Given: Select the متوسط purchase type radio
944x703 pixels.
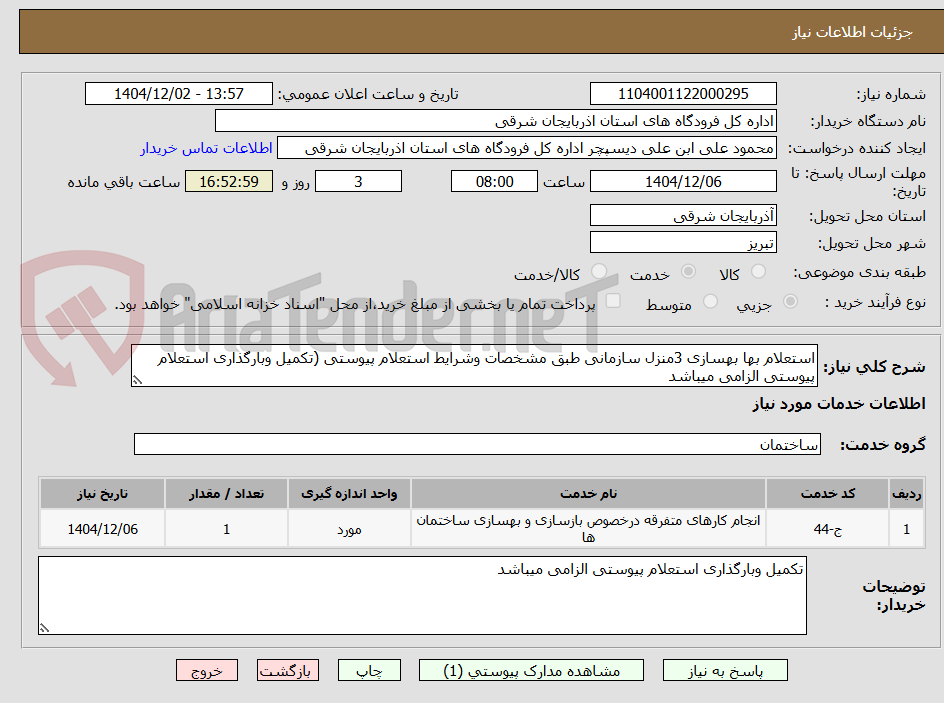Looking at the screenshot, I should pos(710,301).
